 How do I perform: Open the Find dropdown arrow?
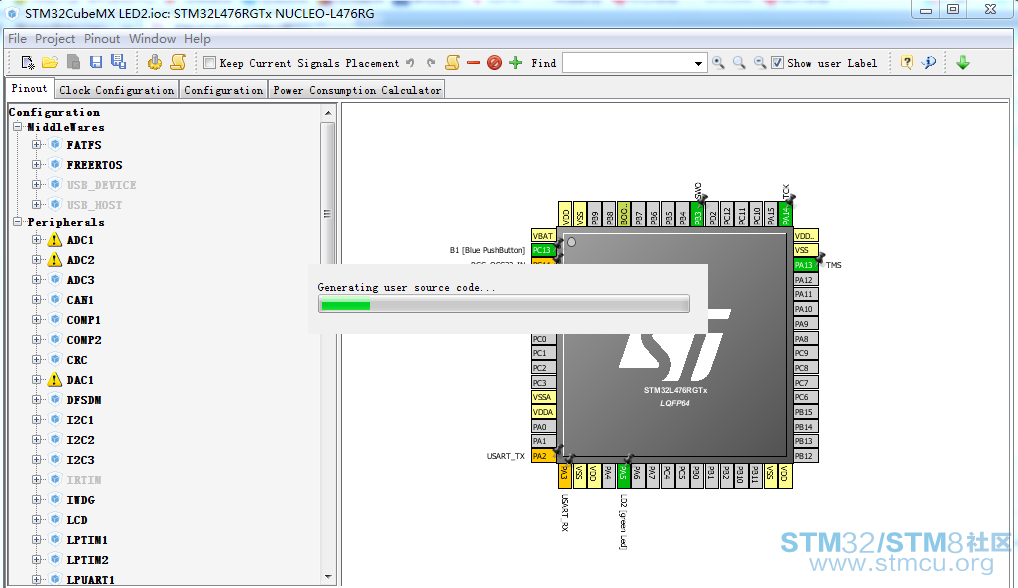coord(698,64)
